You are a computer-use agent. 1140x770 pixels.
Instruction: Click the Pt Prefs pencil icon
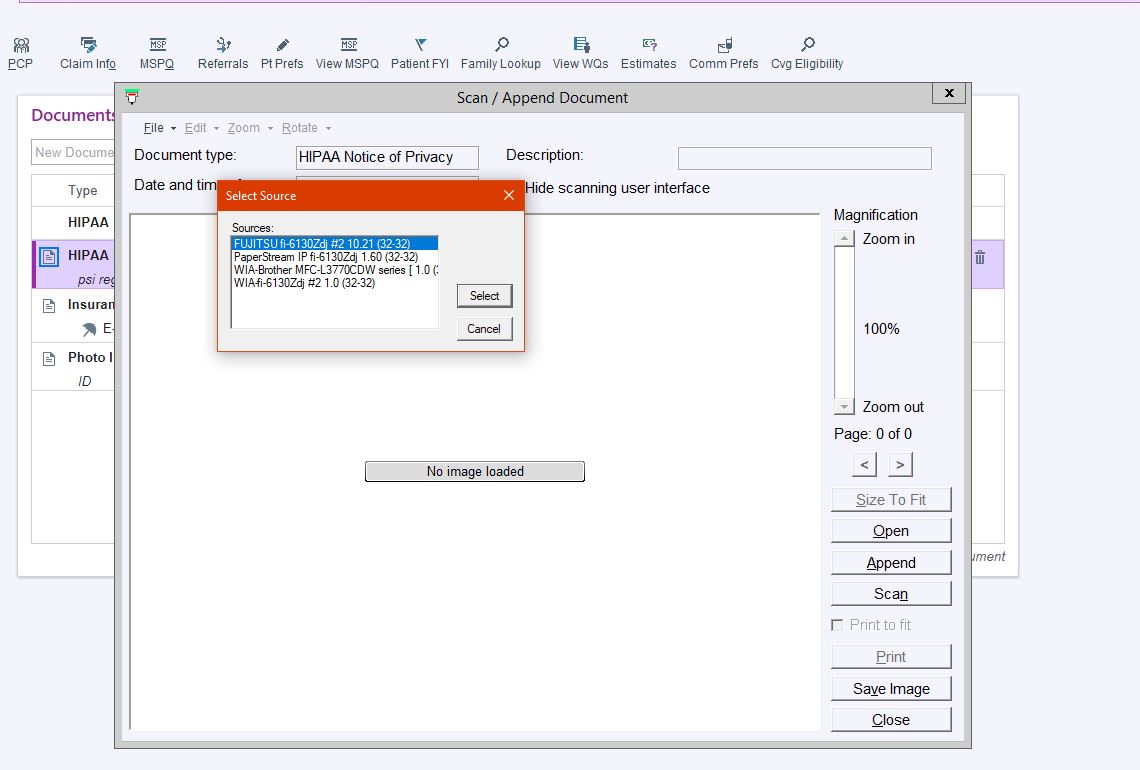(282, 45)
